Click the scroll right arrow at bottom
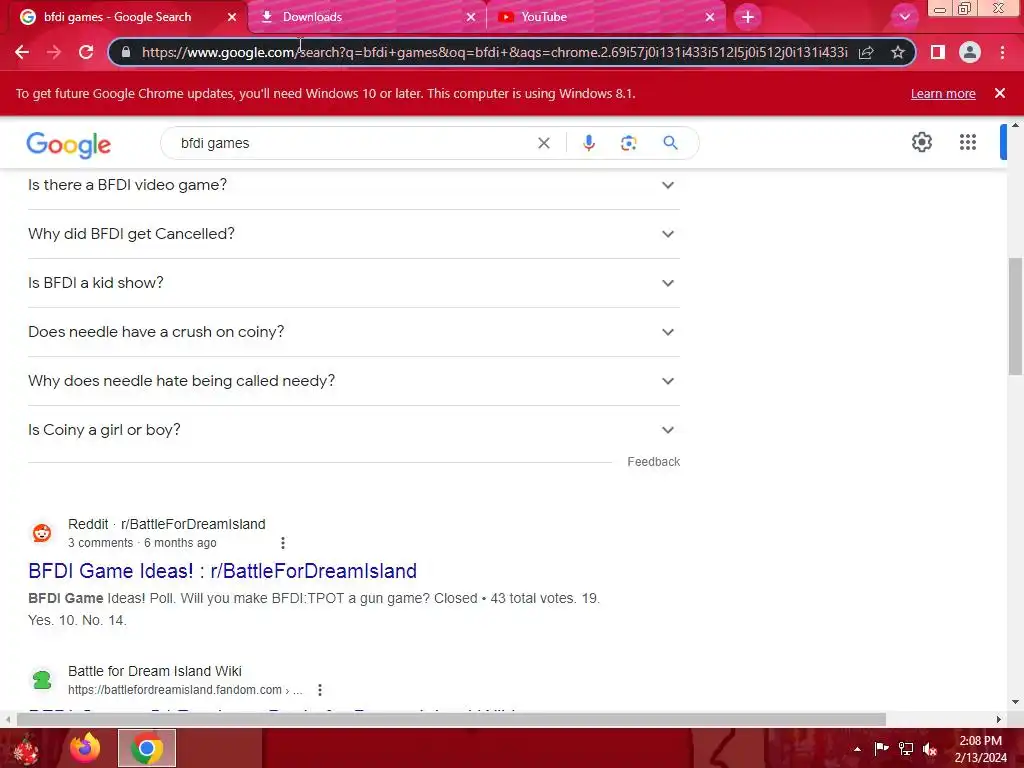This screenshot has width=1024, height=768. click(999, 719)
